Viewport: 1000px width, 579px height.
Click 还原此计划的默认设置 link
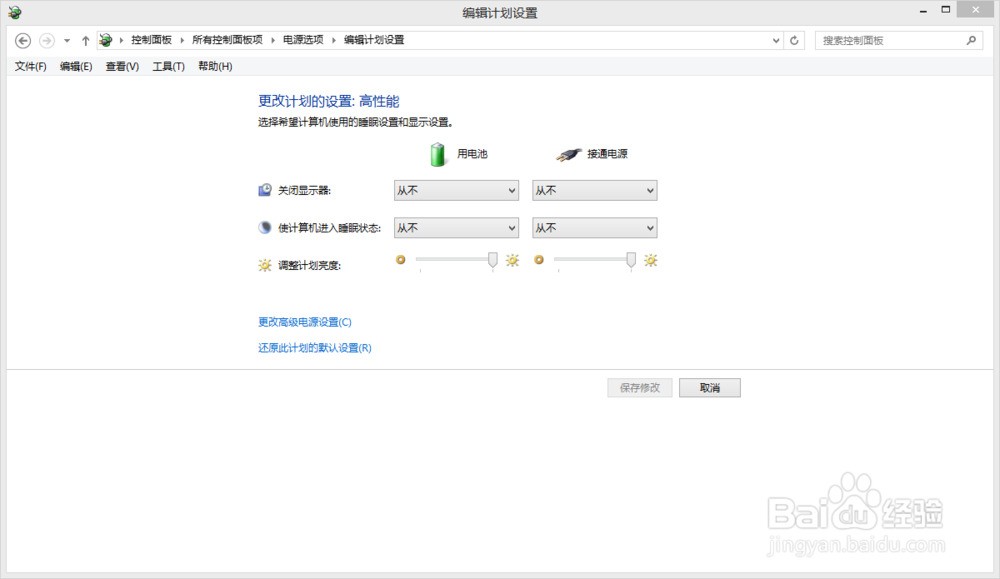tap(314, 348)
